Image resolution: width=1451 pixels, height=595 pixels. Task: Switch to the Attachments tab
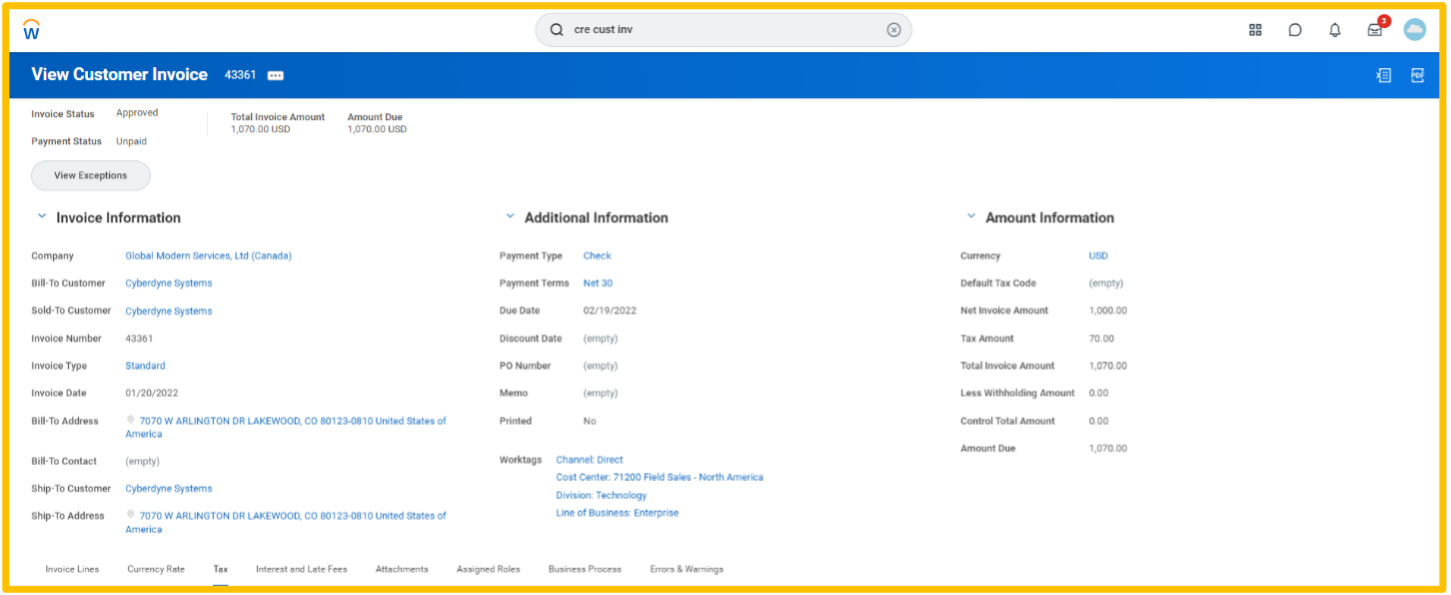coord(401,568)
